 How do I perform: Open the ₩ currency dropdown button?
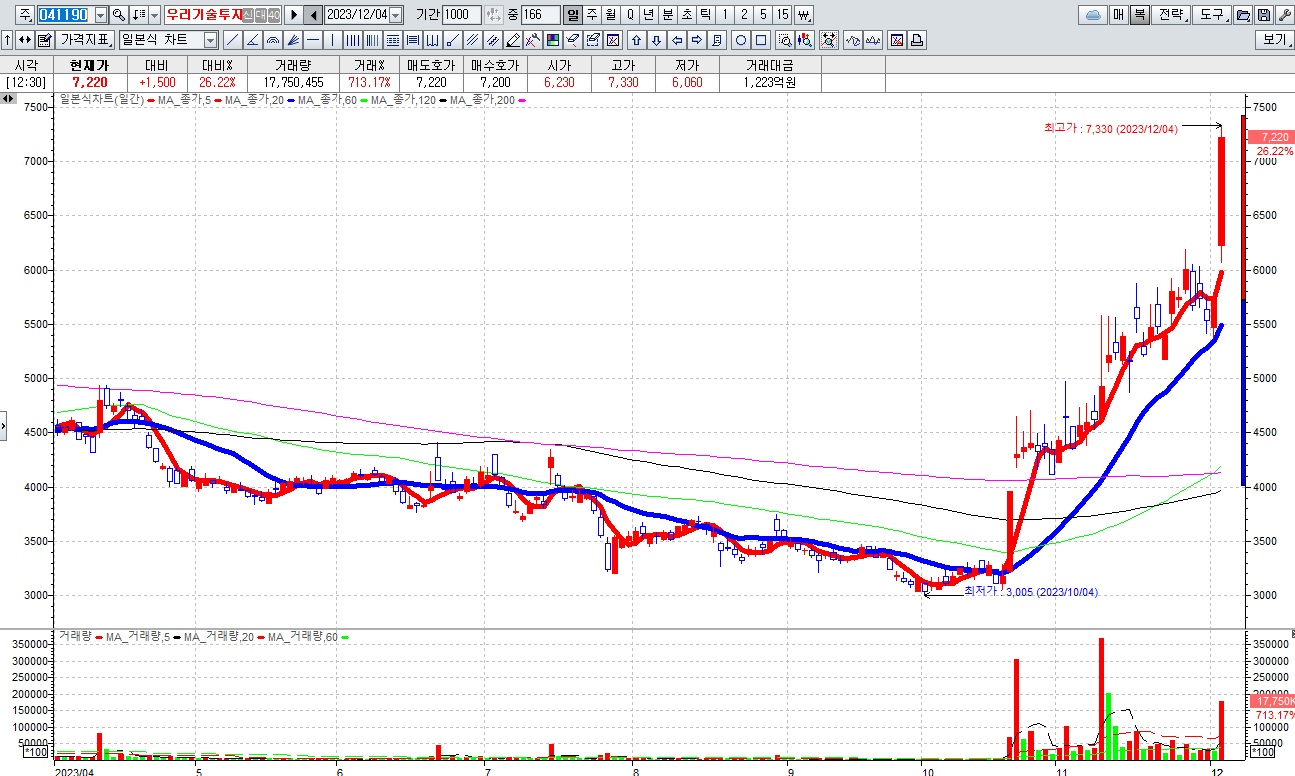tap(805, 15)
